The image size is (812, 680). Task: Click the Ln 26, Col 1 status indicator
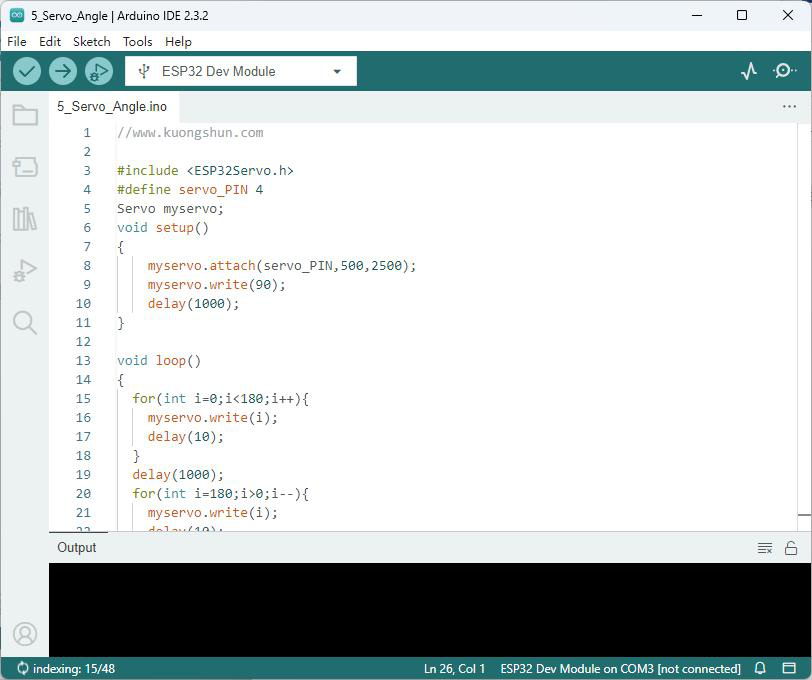454,669
